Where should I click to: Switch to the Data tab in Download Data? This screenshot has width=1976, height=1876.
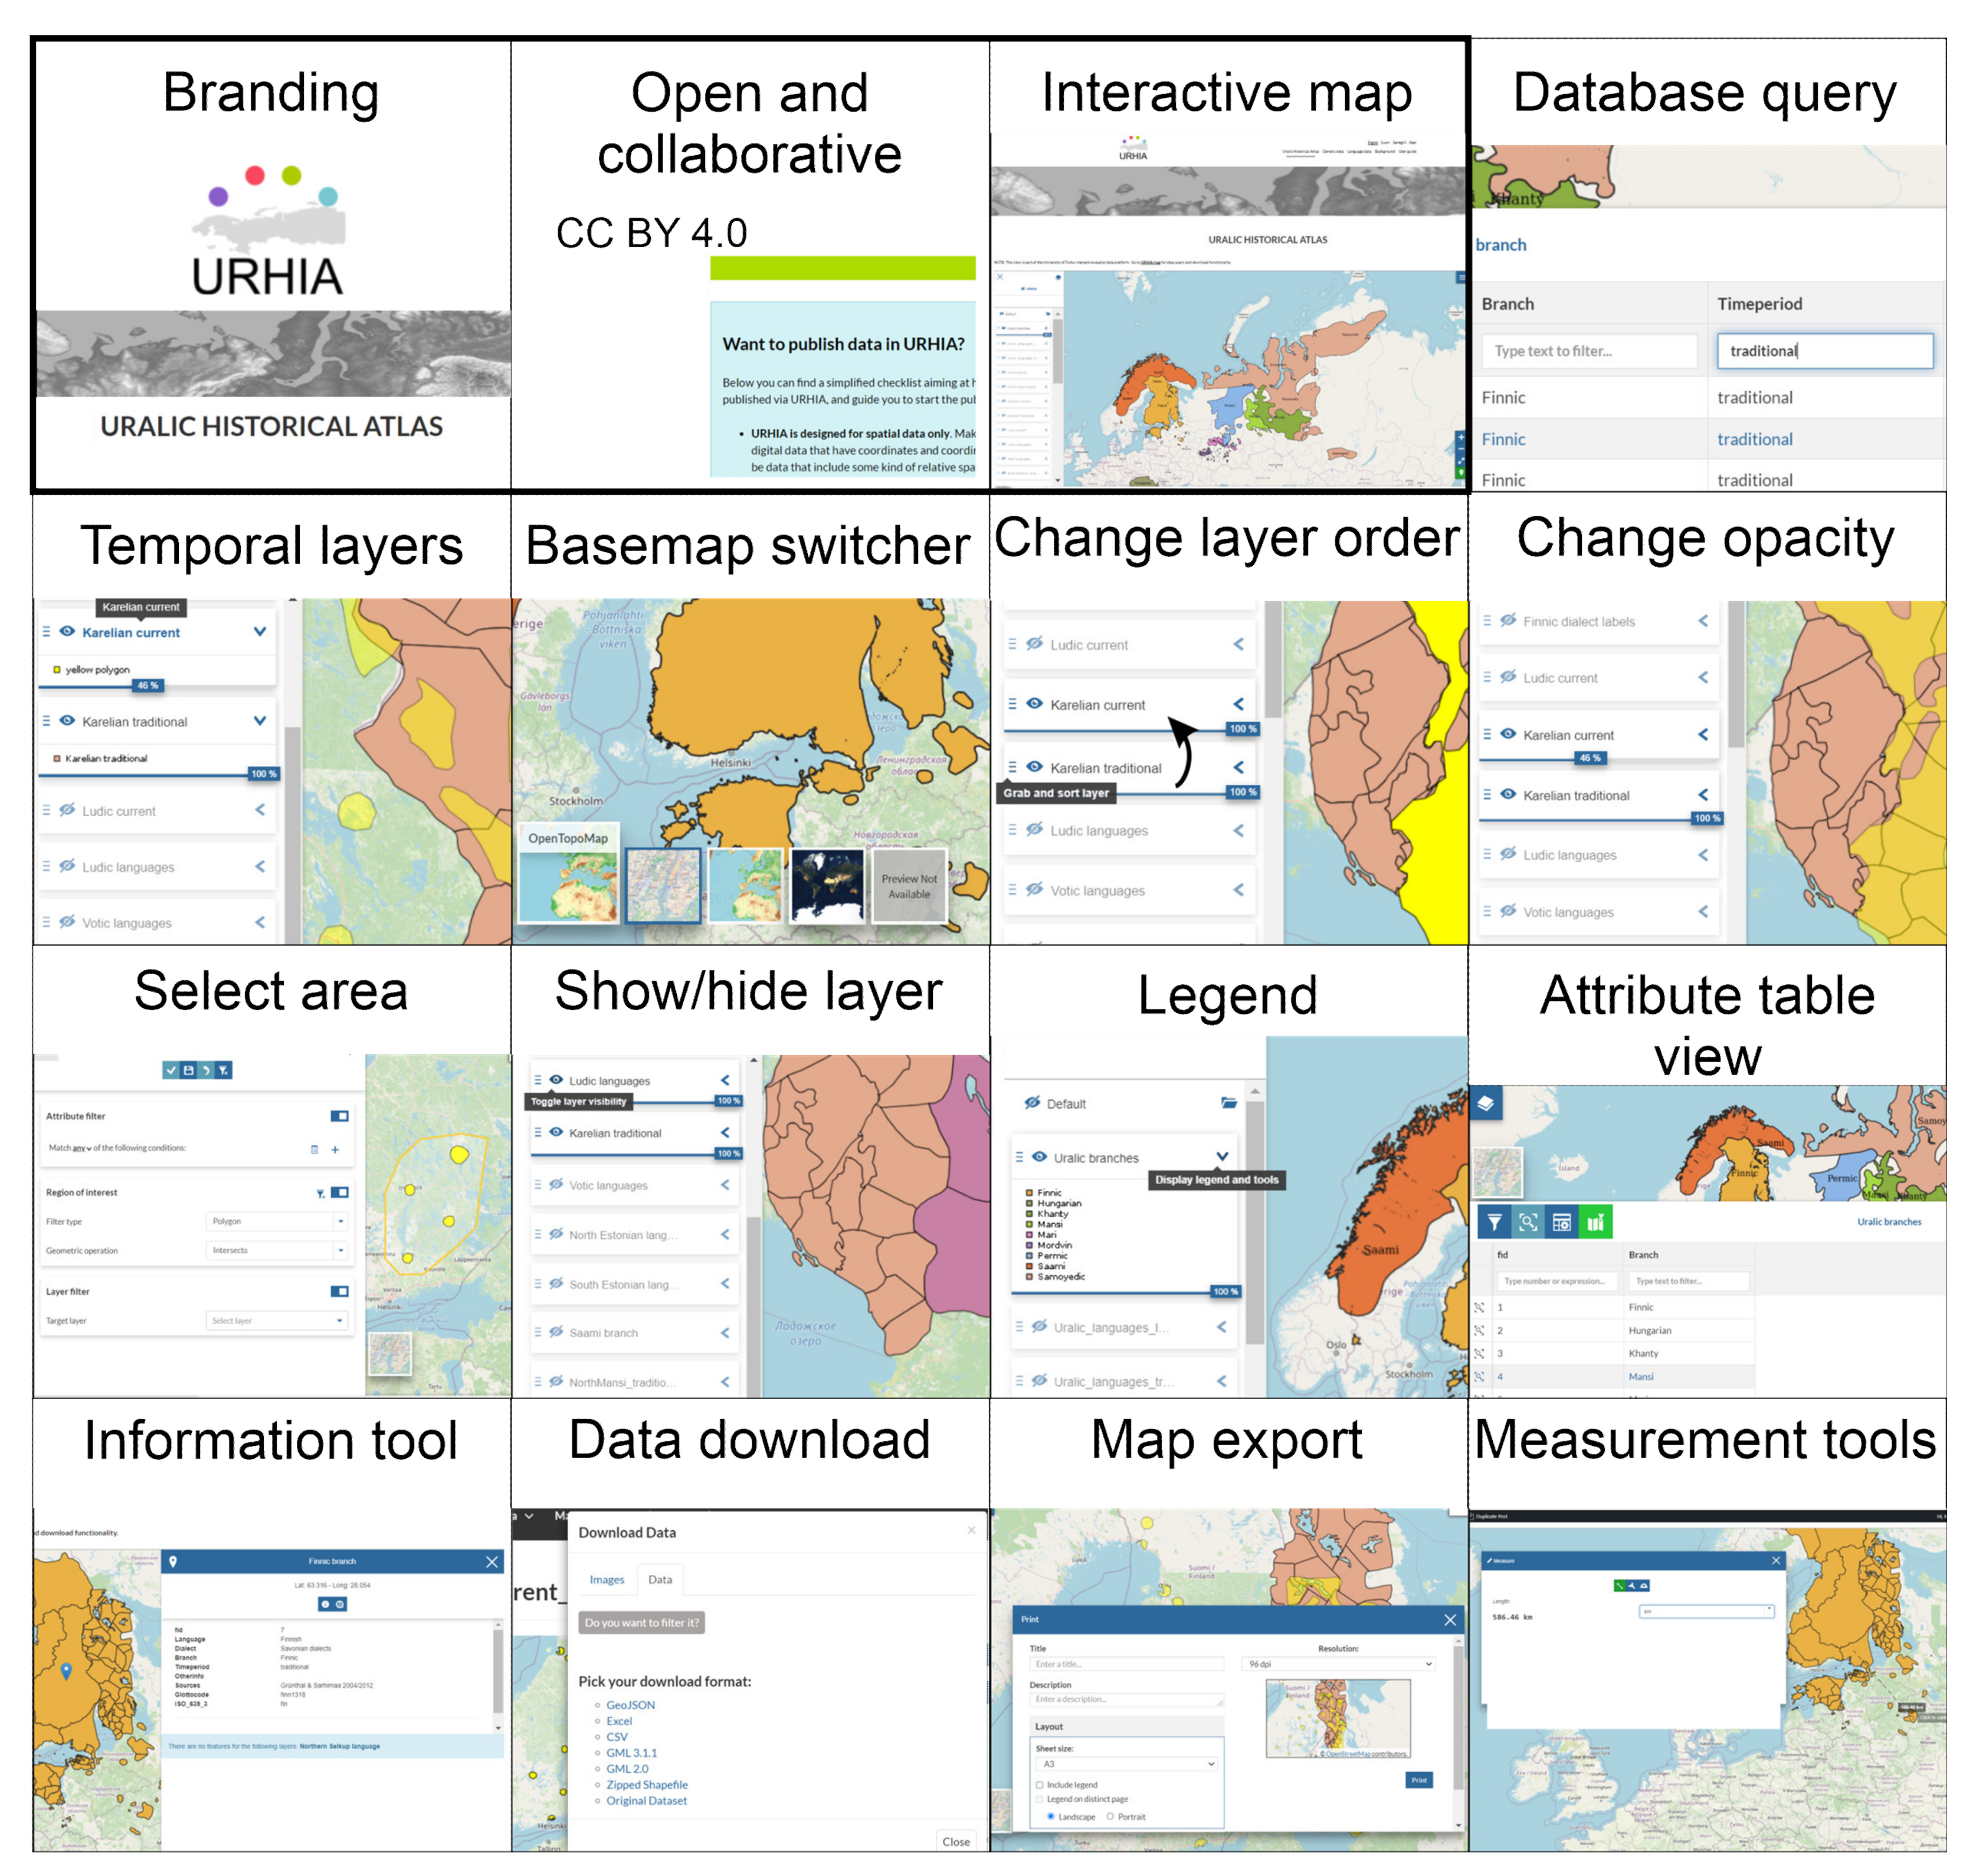[660, 1580]
